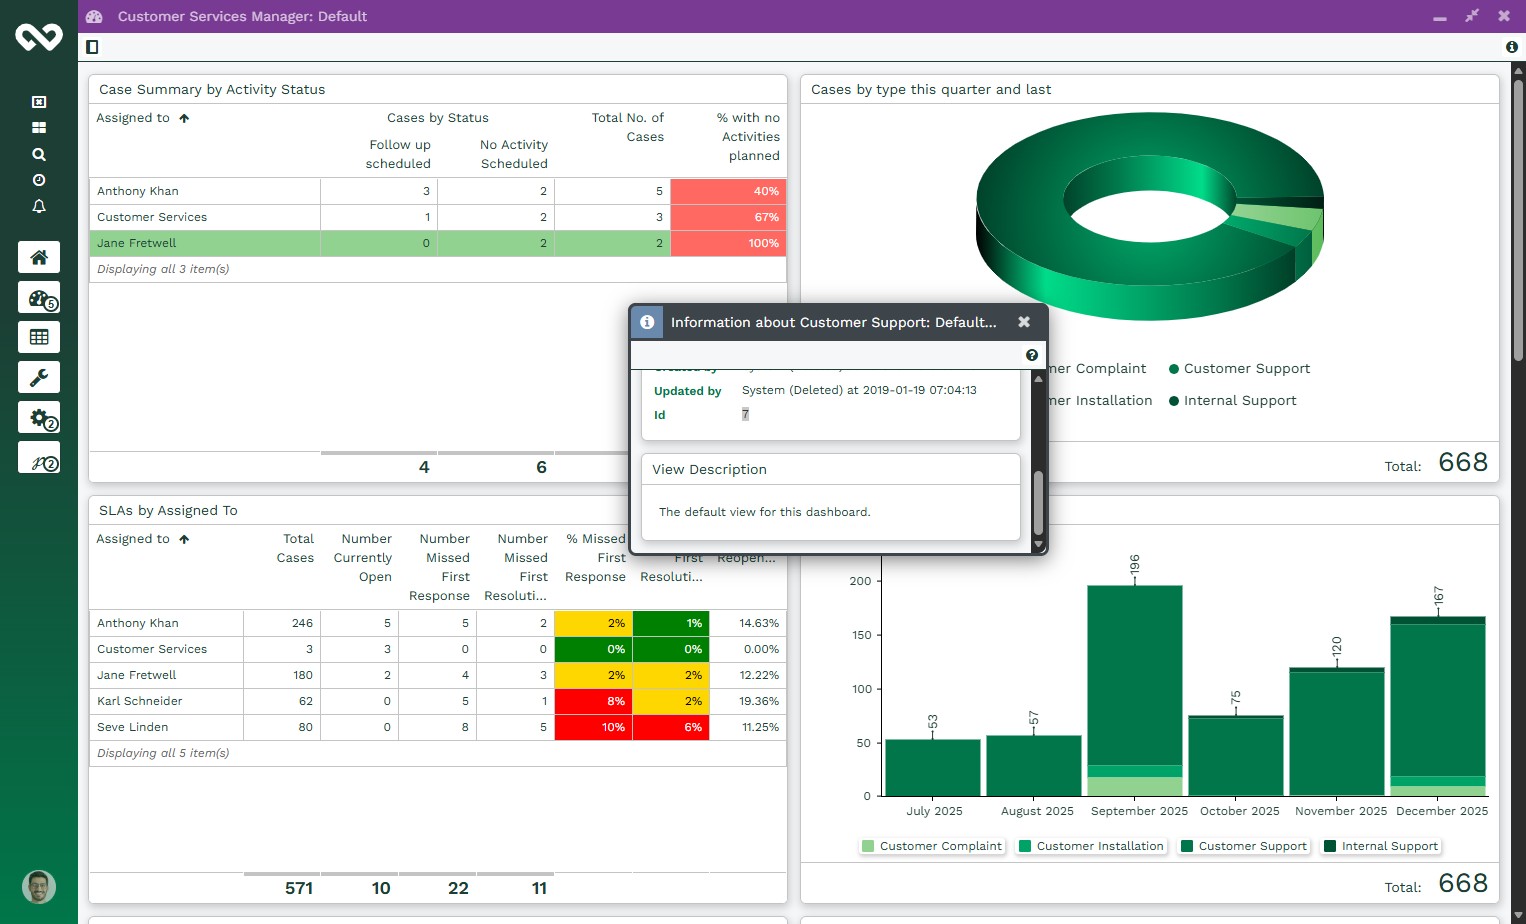Open user profile avatar at bottom left

coord(39,887)
